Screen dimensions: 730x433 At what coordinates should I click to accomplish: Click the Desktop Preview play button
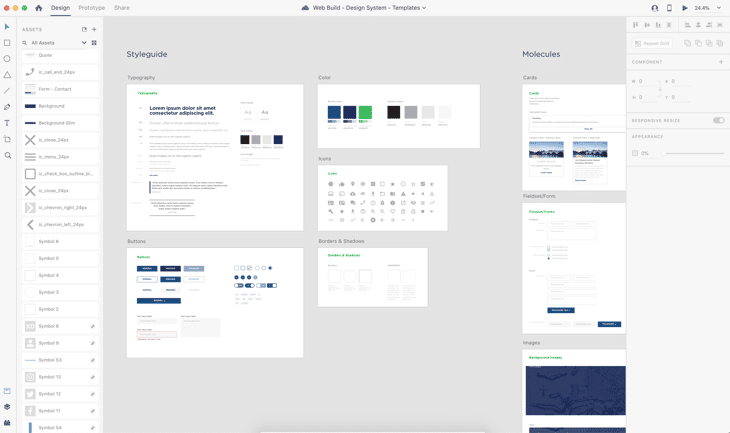(685, 8)
